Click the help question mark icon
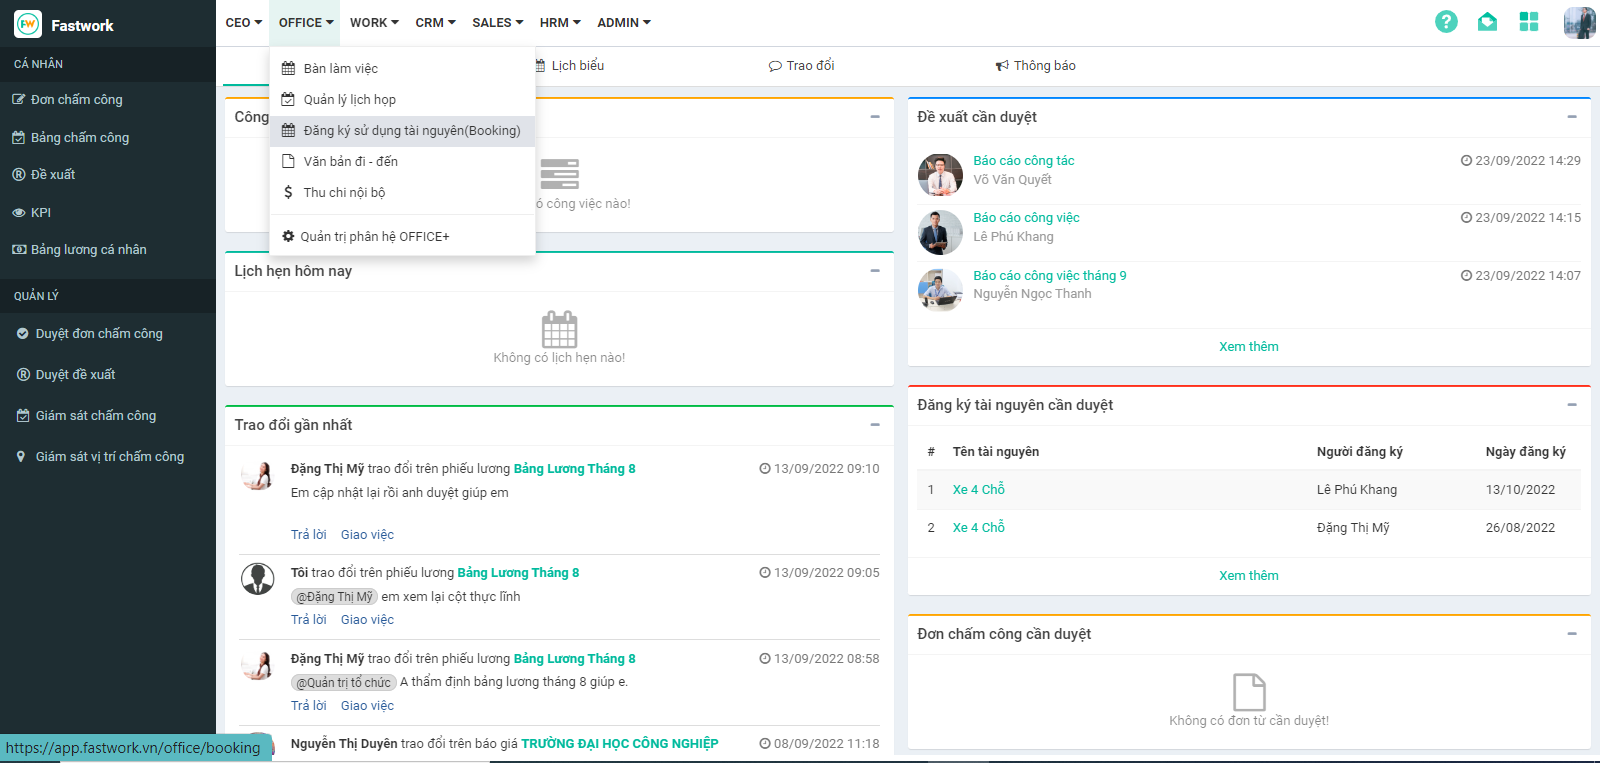Image resolution: width=1600 pixels, height=763 pixels. pyautogui.click(x=1446, y=22)
